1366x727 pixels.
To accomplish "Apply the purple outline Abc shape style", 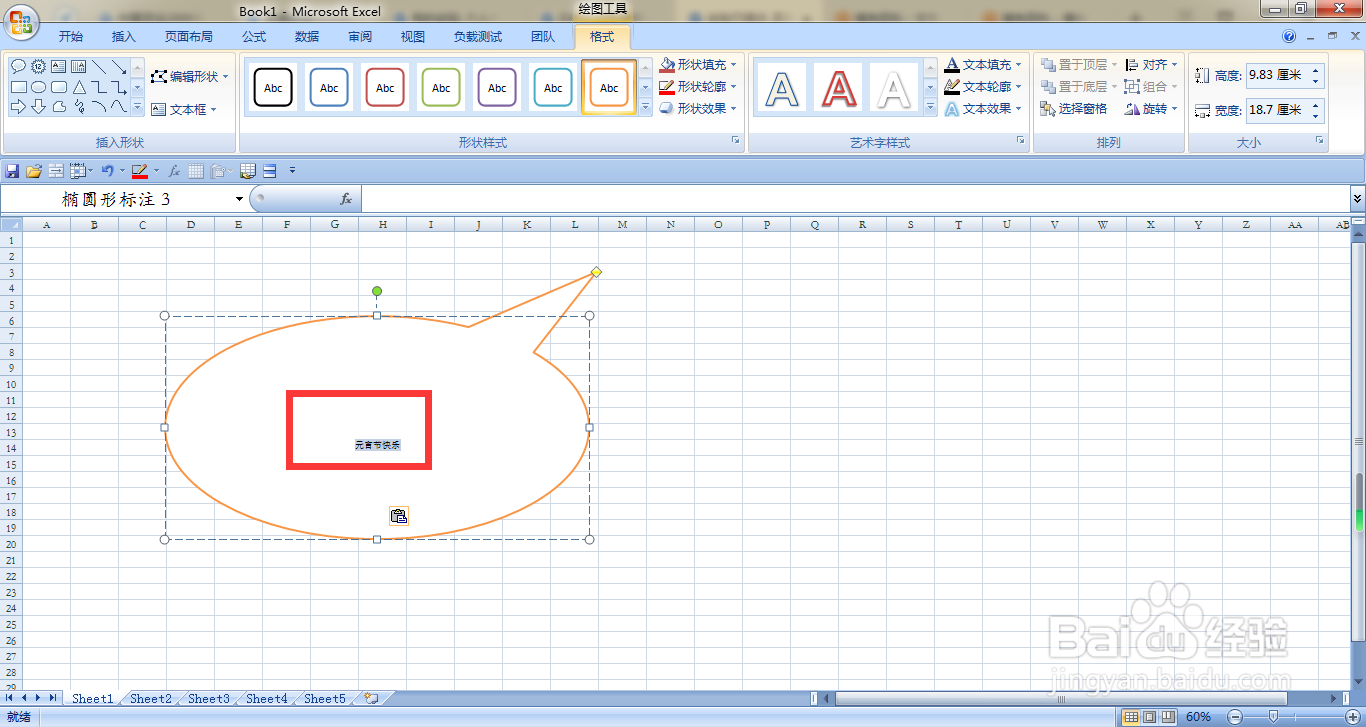I will coord(497,88).
